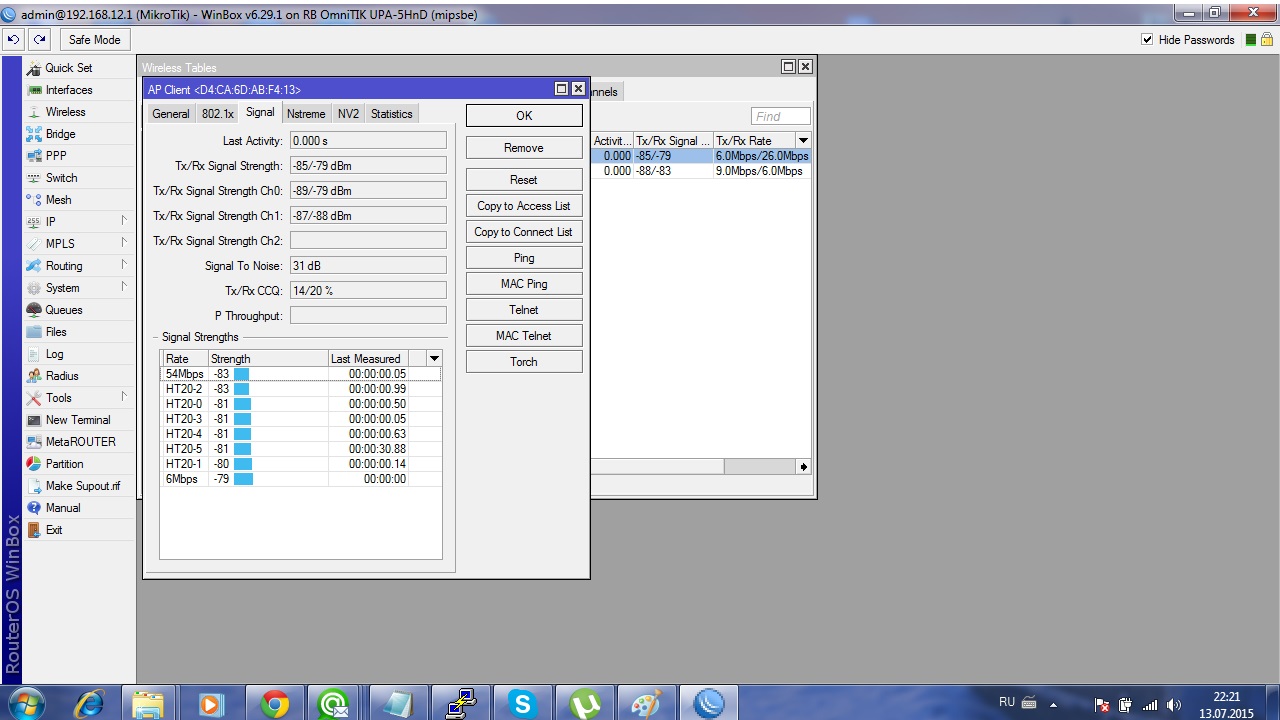The width and height of the screenshot is (1280, 720).
Task: Open the Bridge menu item
Action: point(60,134)
